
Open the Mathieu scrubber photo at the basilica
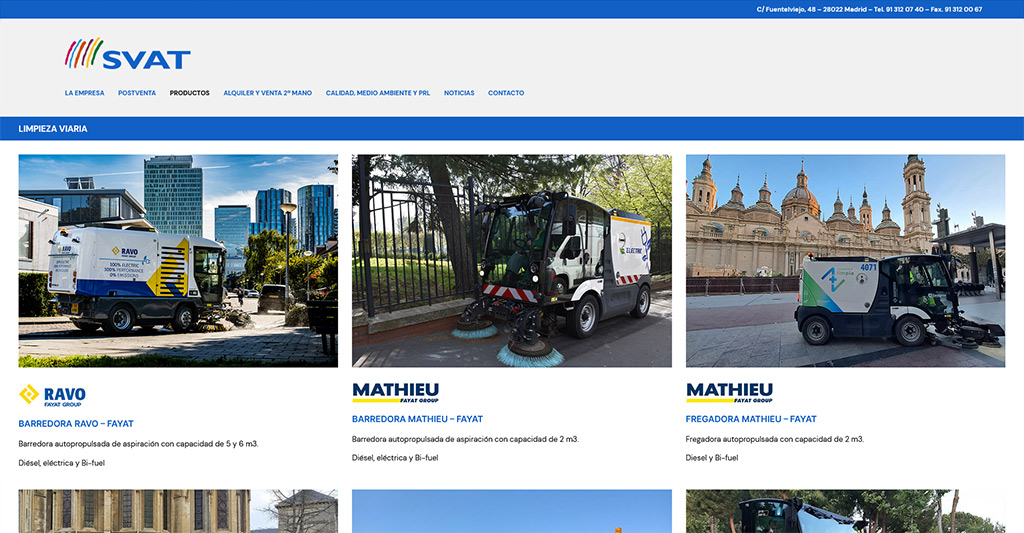tap(846, 261)
